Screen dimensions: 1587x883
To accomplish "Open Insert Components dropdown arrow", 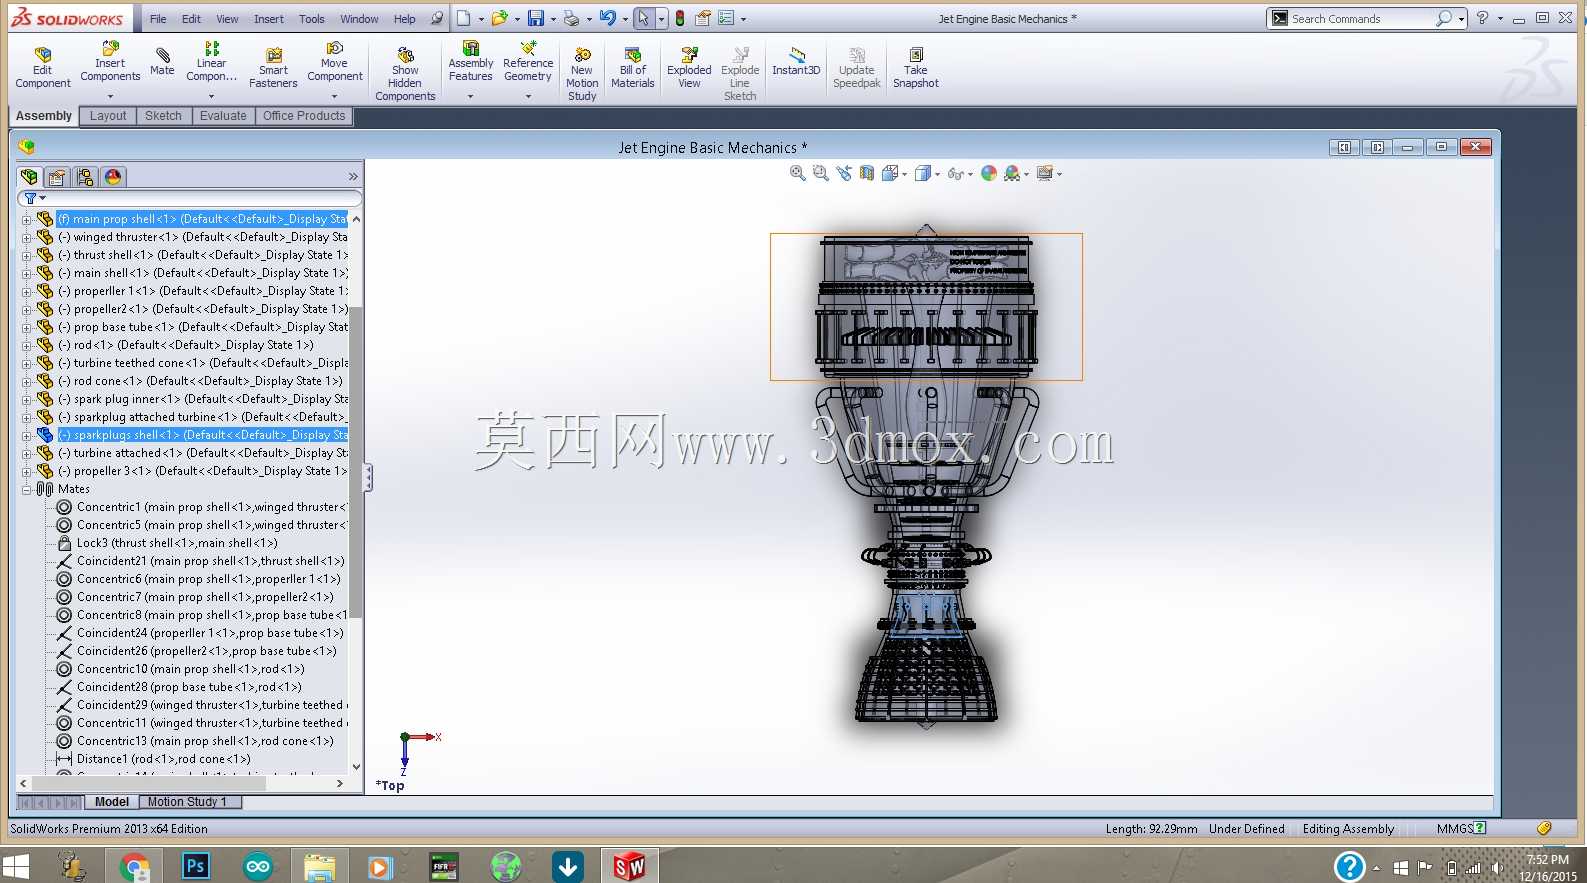I will point(110,97).
